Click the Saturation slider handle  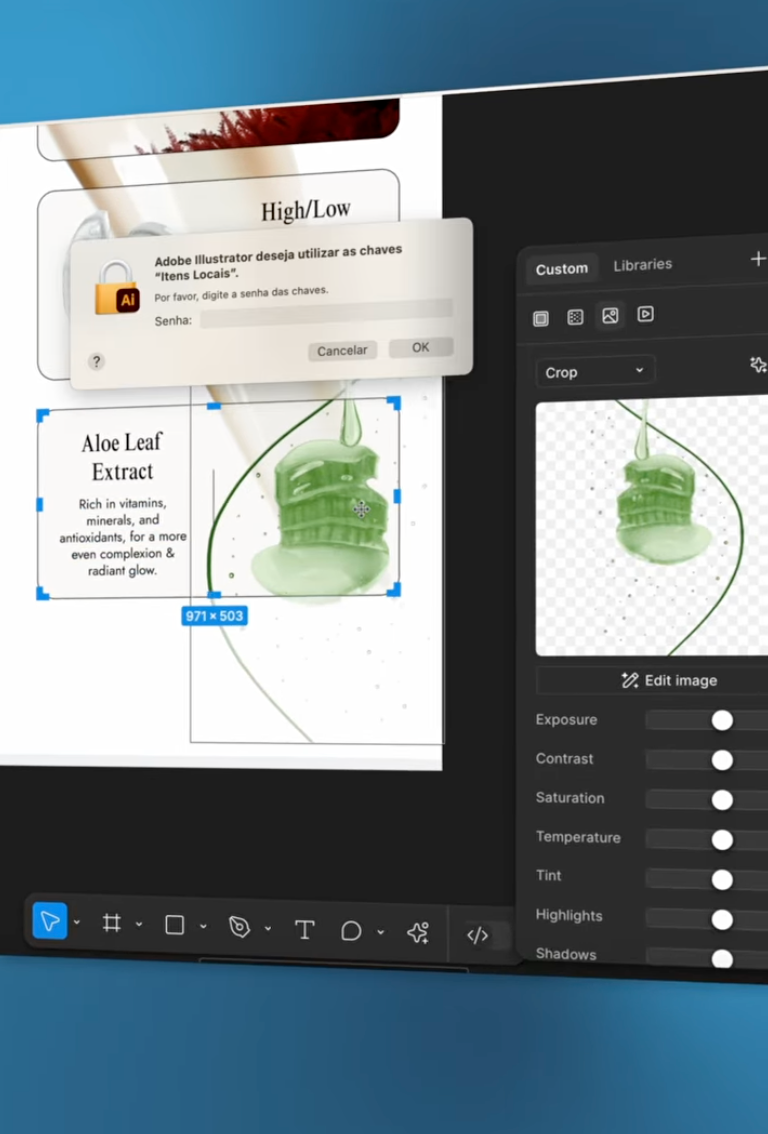tap(722, 800)
